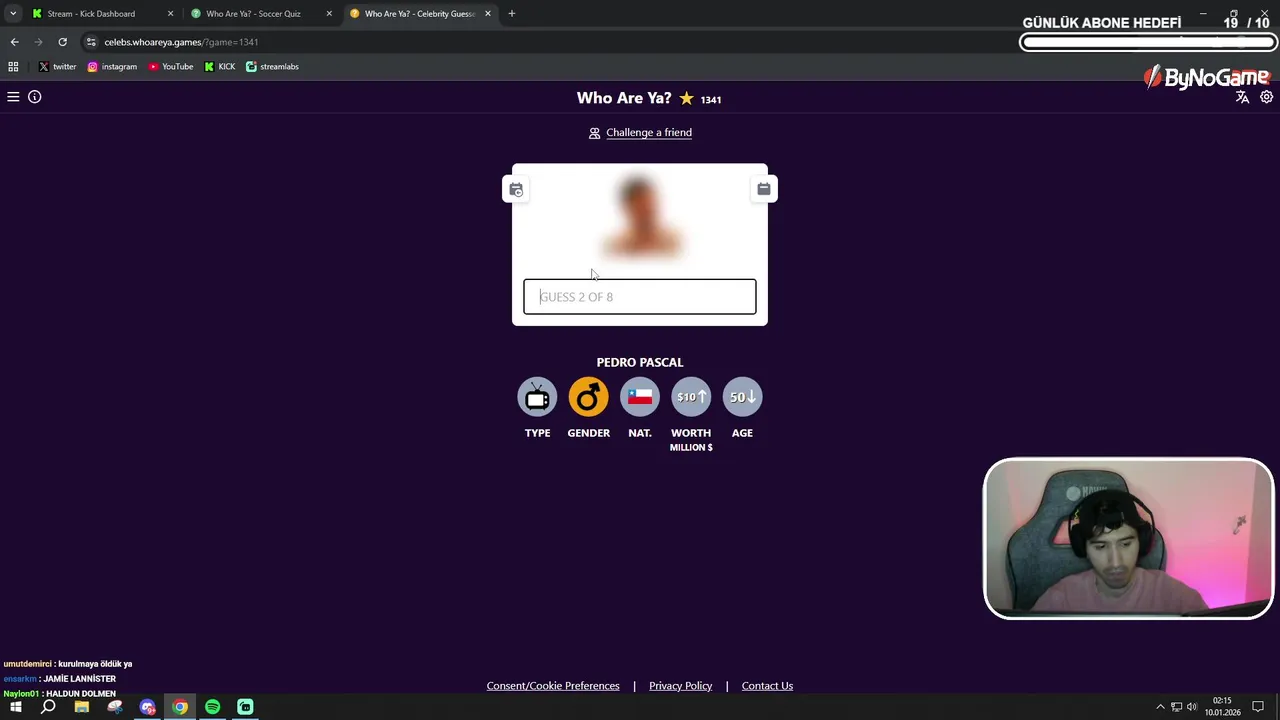This screenshot has height=720, width=1280.
Task: Click the Chile flag nationality icon
Action: click(x=640, y=397)
